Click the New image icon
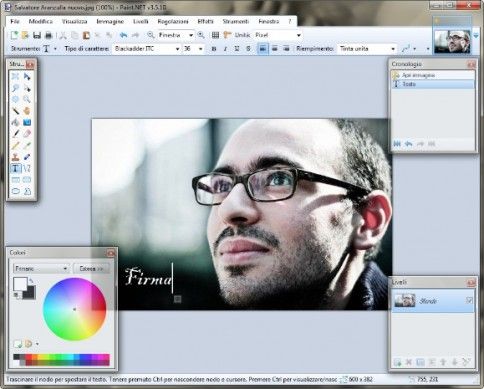Screen dimensions: 484x389 click(x=14, y=35)
